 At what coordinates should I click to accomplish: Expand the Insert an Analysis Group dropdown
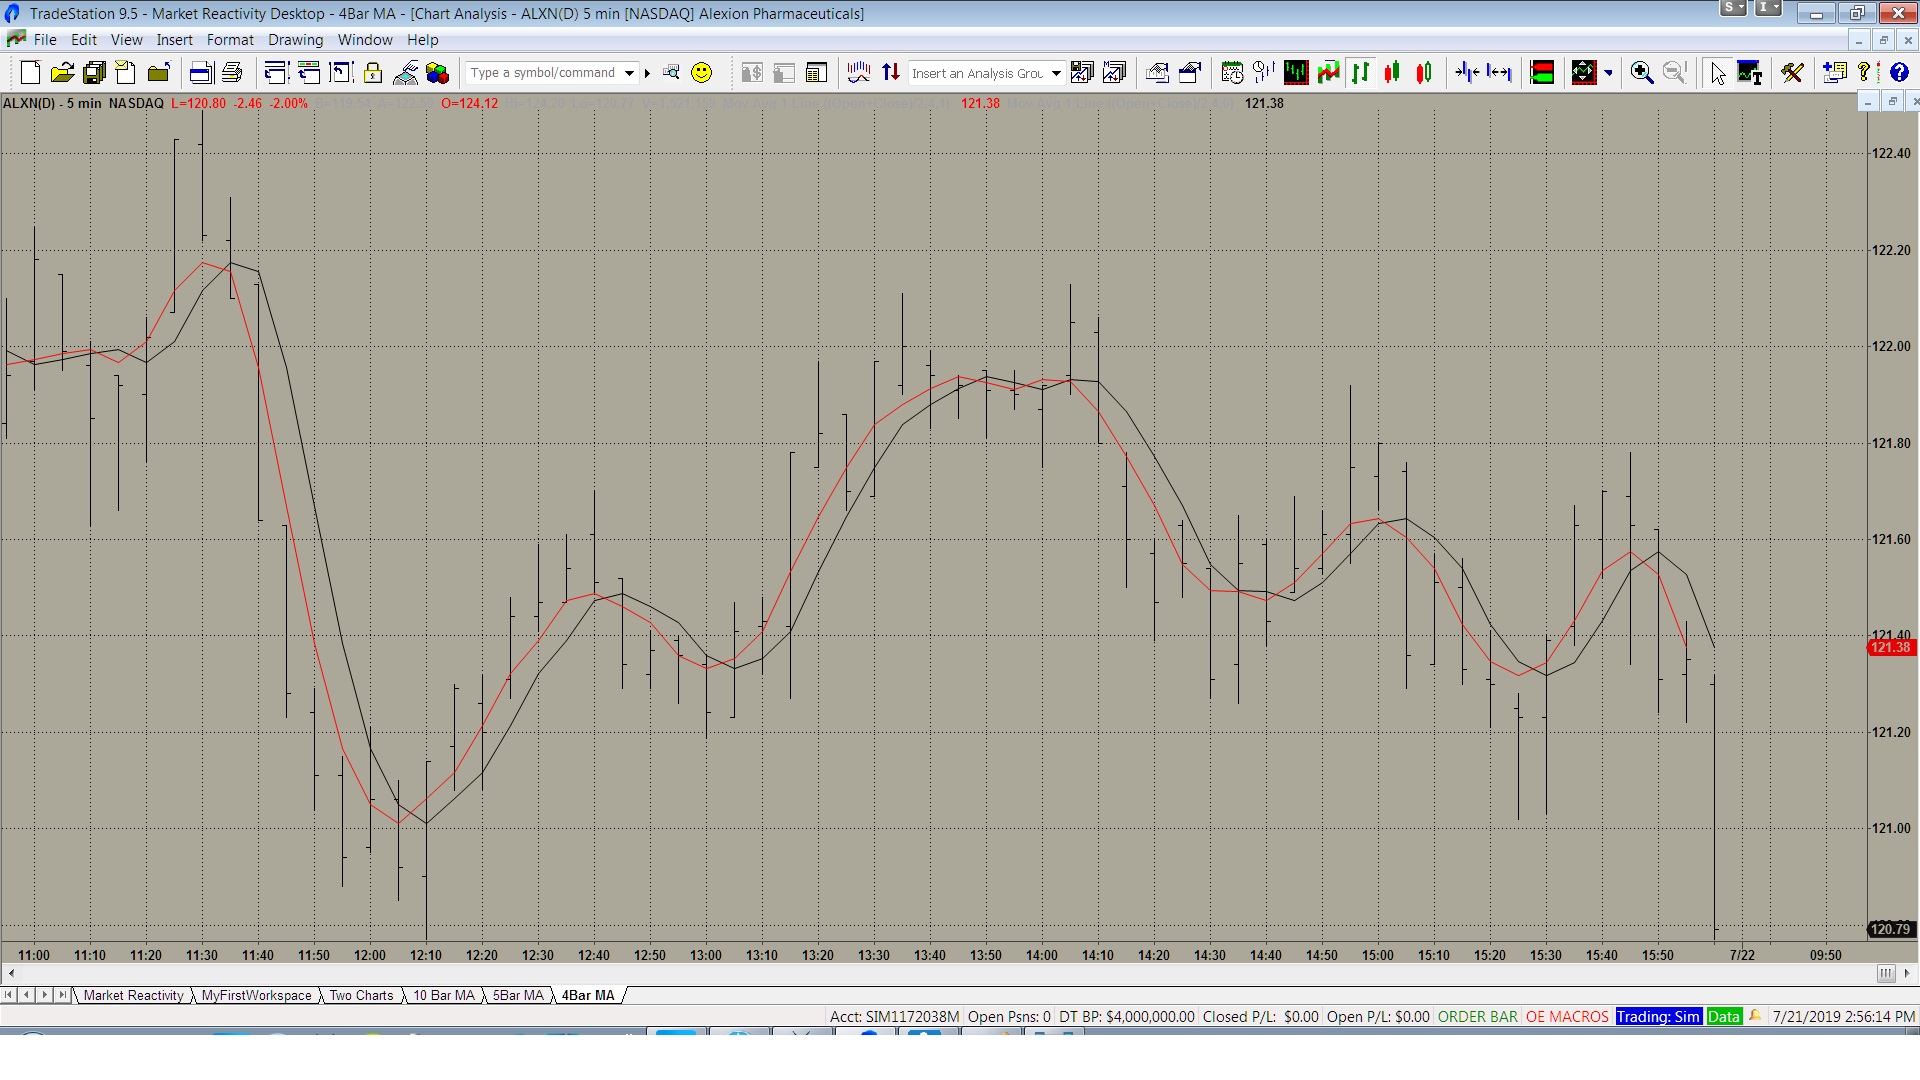1056,73
